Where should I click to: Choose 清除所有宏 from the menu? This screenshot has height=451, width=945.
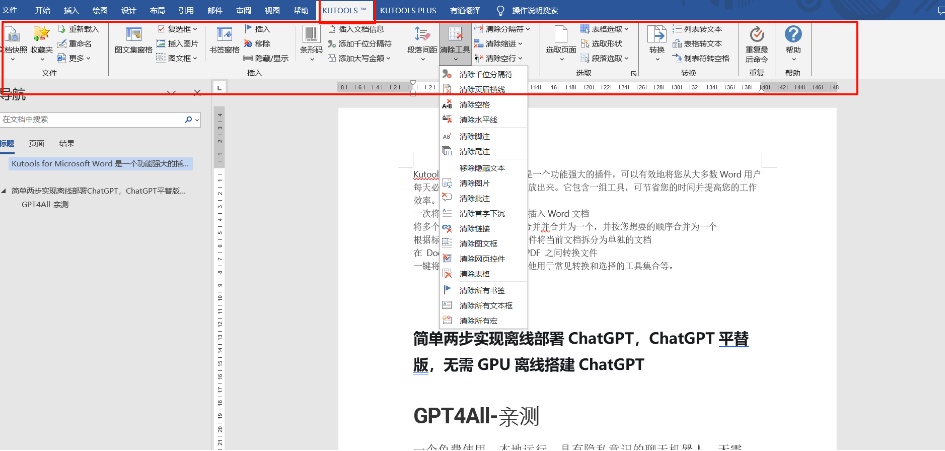pyautogui.click(x=484, y=321)
